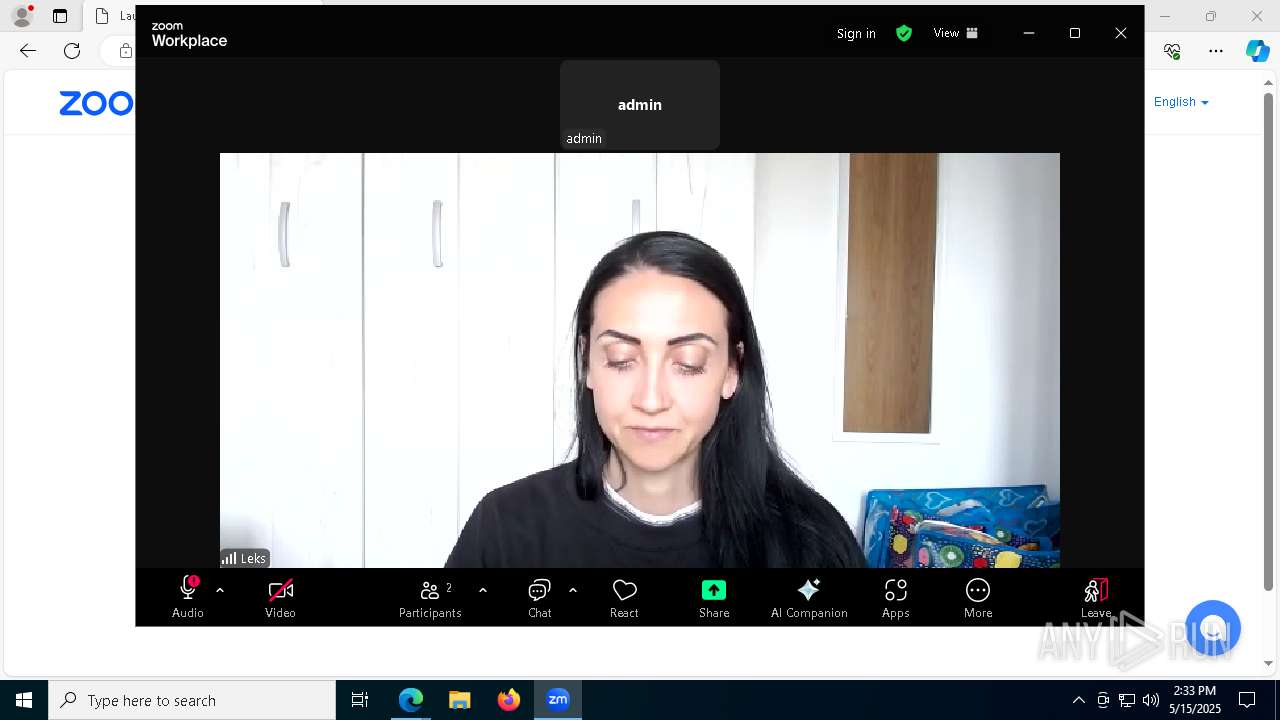
Task: Open Task View on the taskbar
Action: [360, 700]
